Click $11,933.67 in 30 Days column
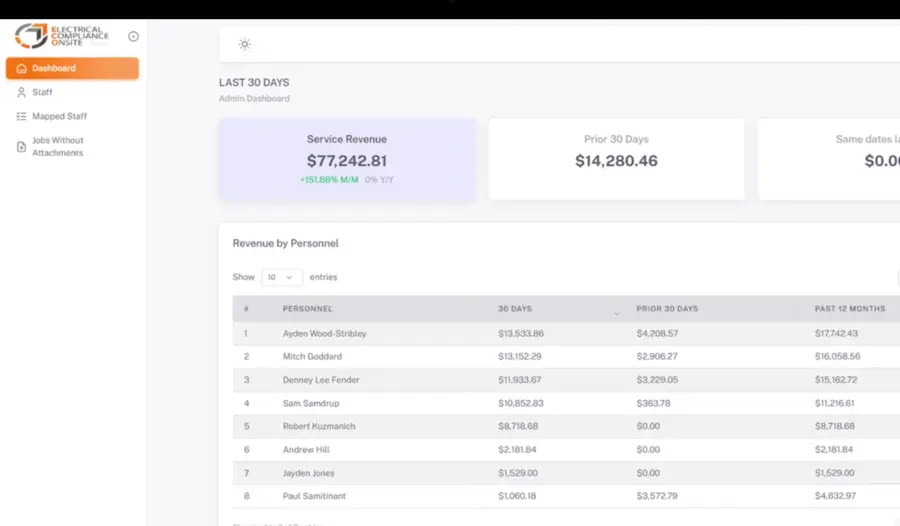The image size is (900, 526). click(519, 380)
